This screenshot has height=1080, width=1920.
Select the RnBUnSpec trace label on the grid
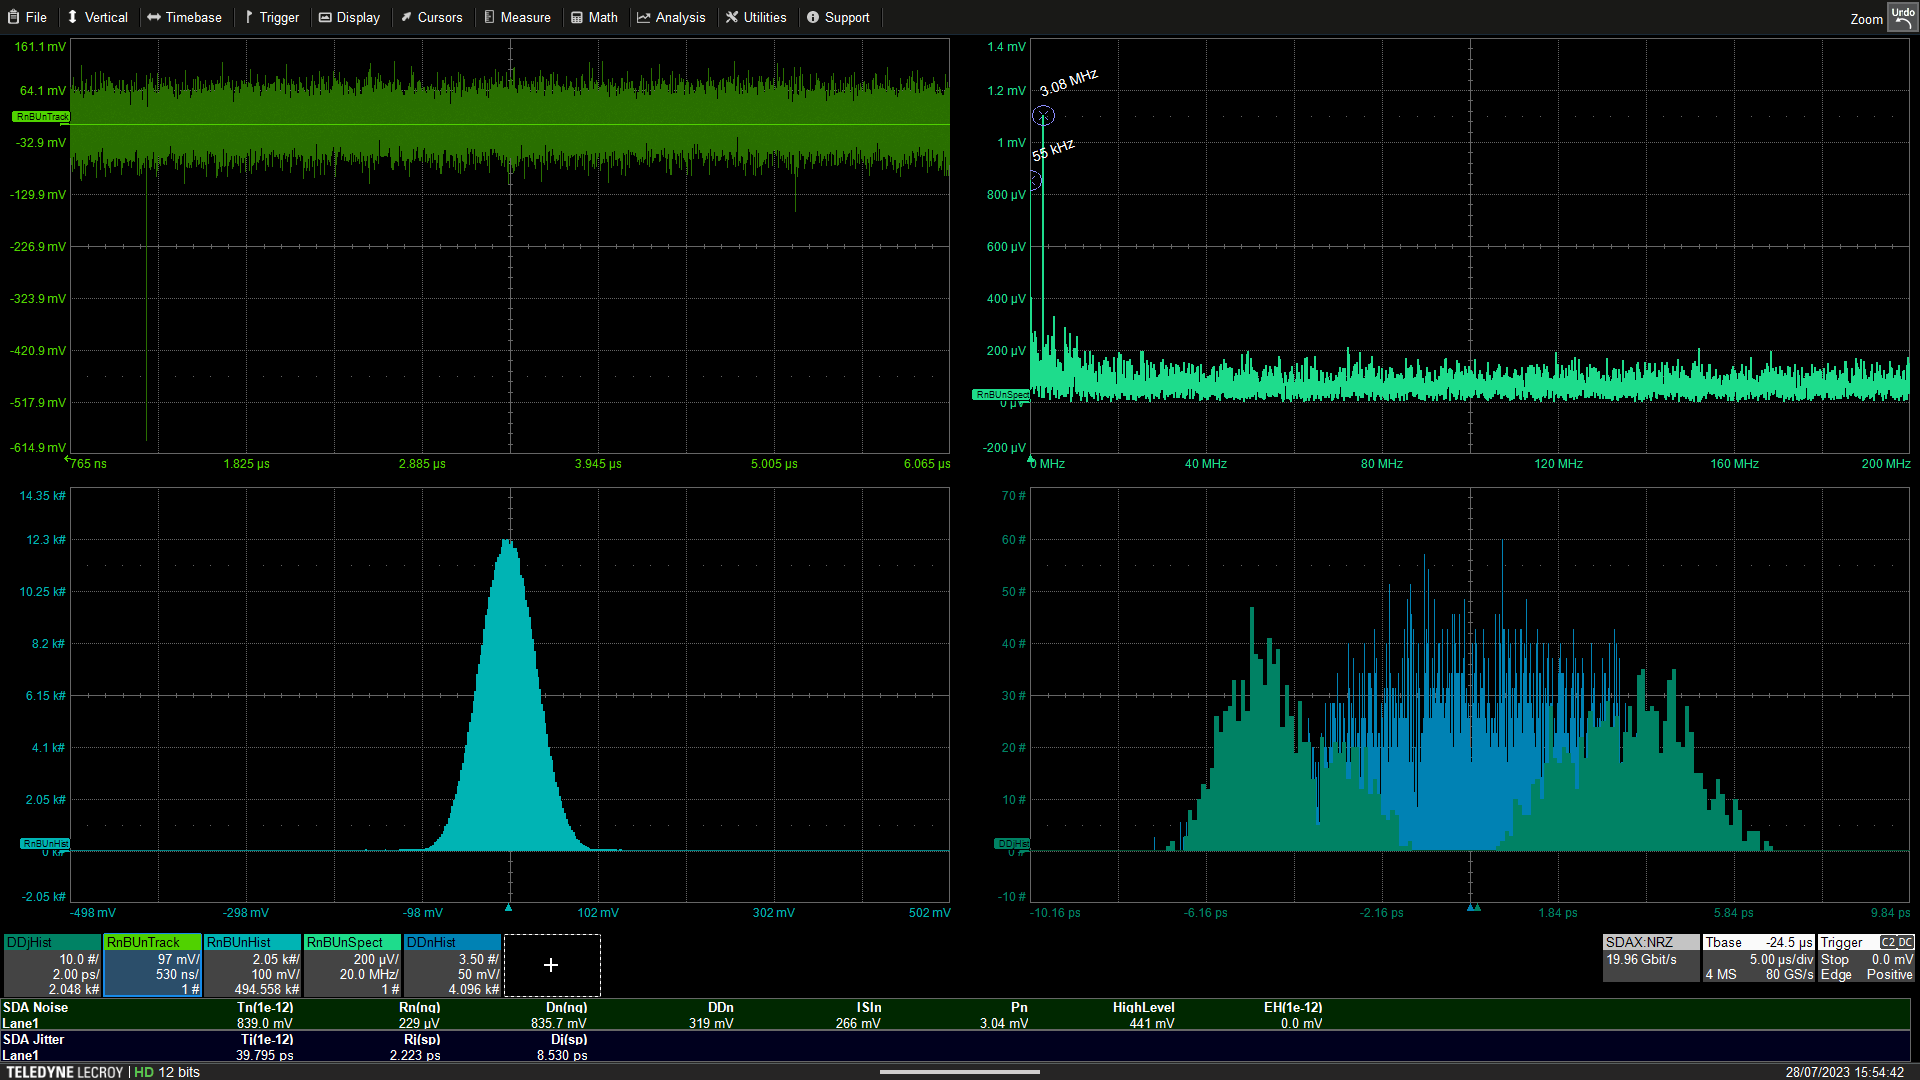[x=1001, y=395]
